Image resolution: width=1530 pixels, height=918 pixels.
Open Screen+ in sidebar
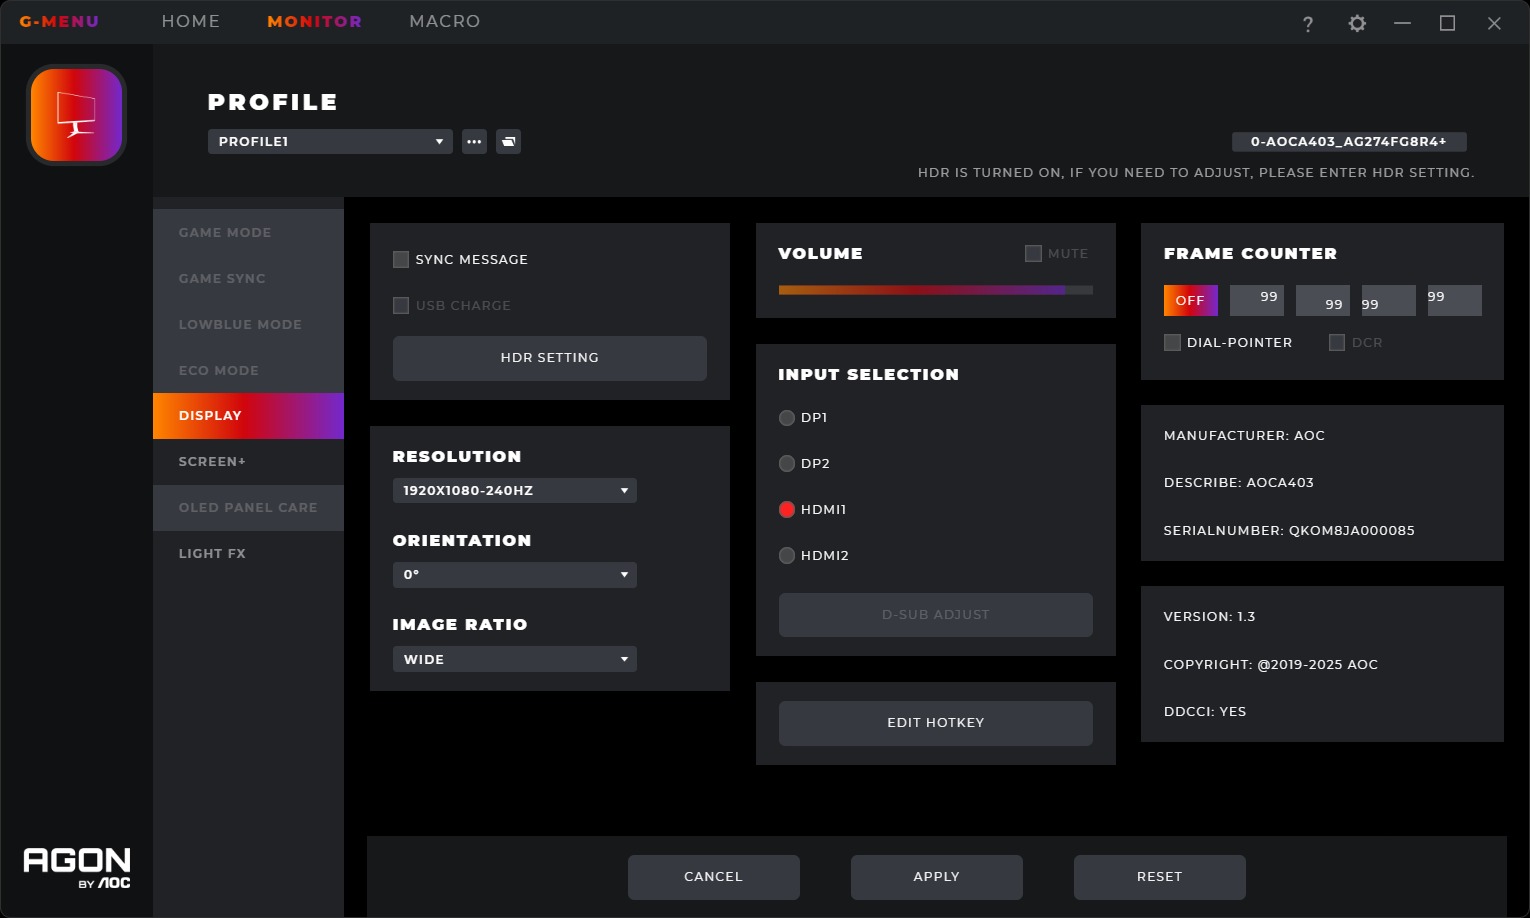coord(248,462)
